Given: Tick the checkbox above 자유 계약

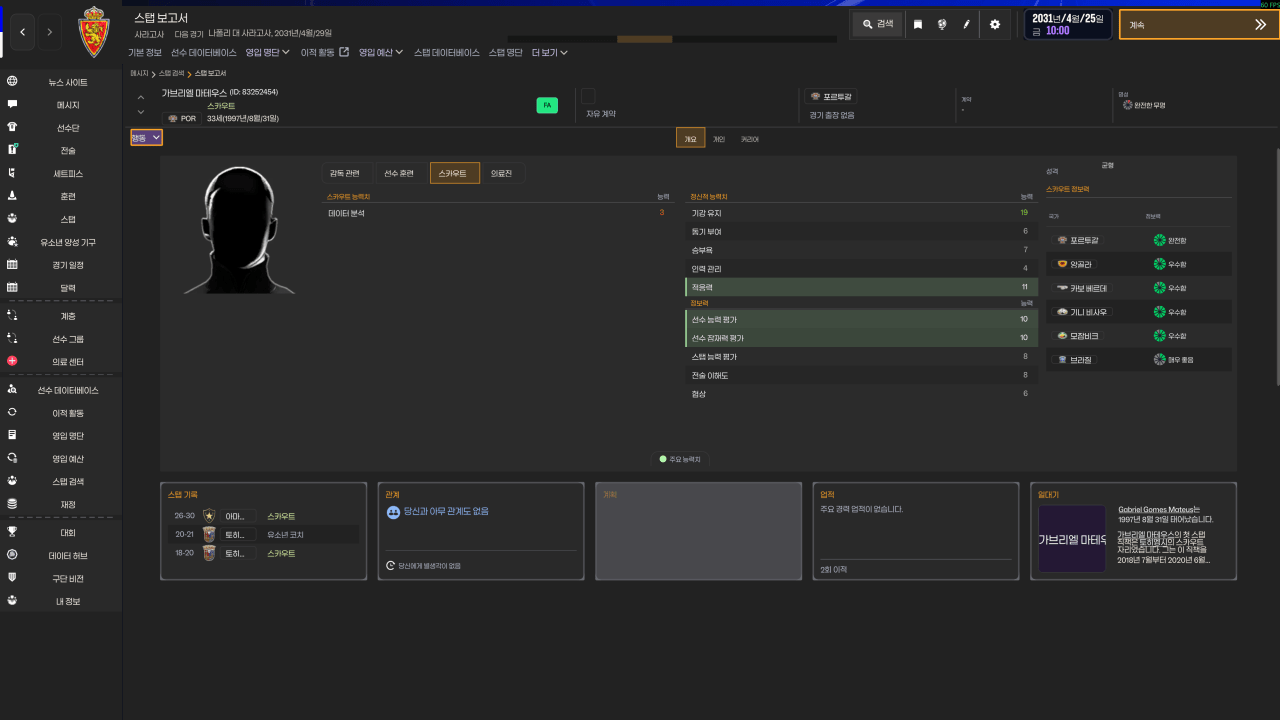Looking at the screenshot, I should click(588, 96).
